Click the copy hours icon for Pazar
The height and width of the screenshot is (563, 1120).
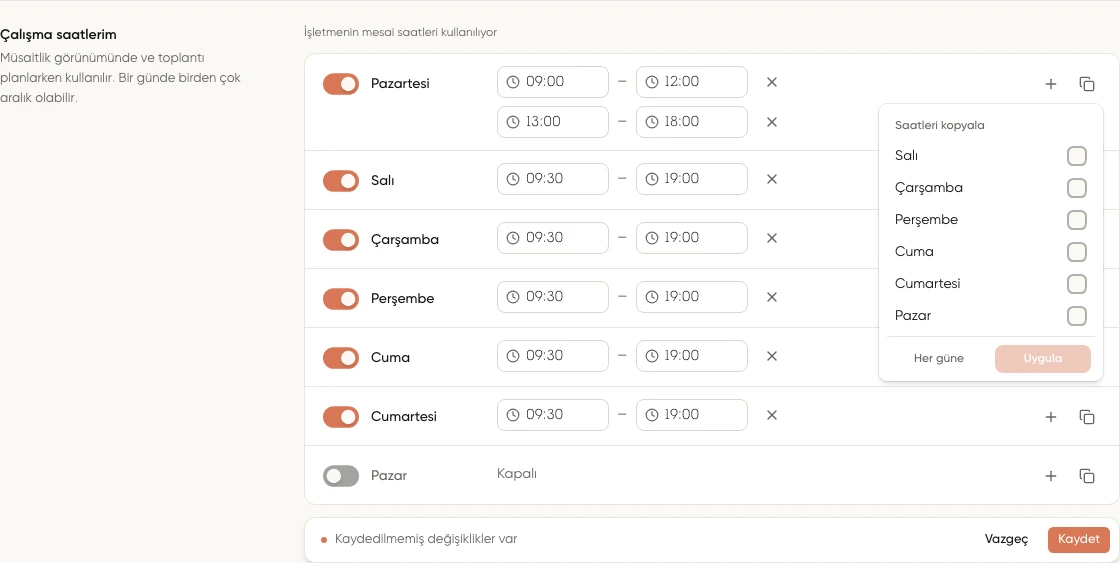tap(1086, 476)
